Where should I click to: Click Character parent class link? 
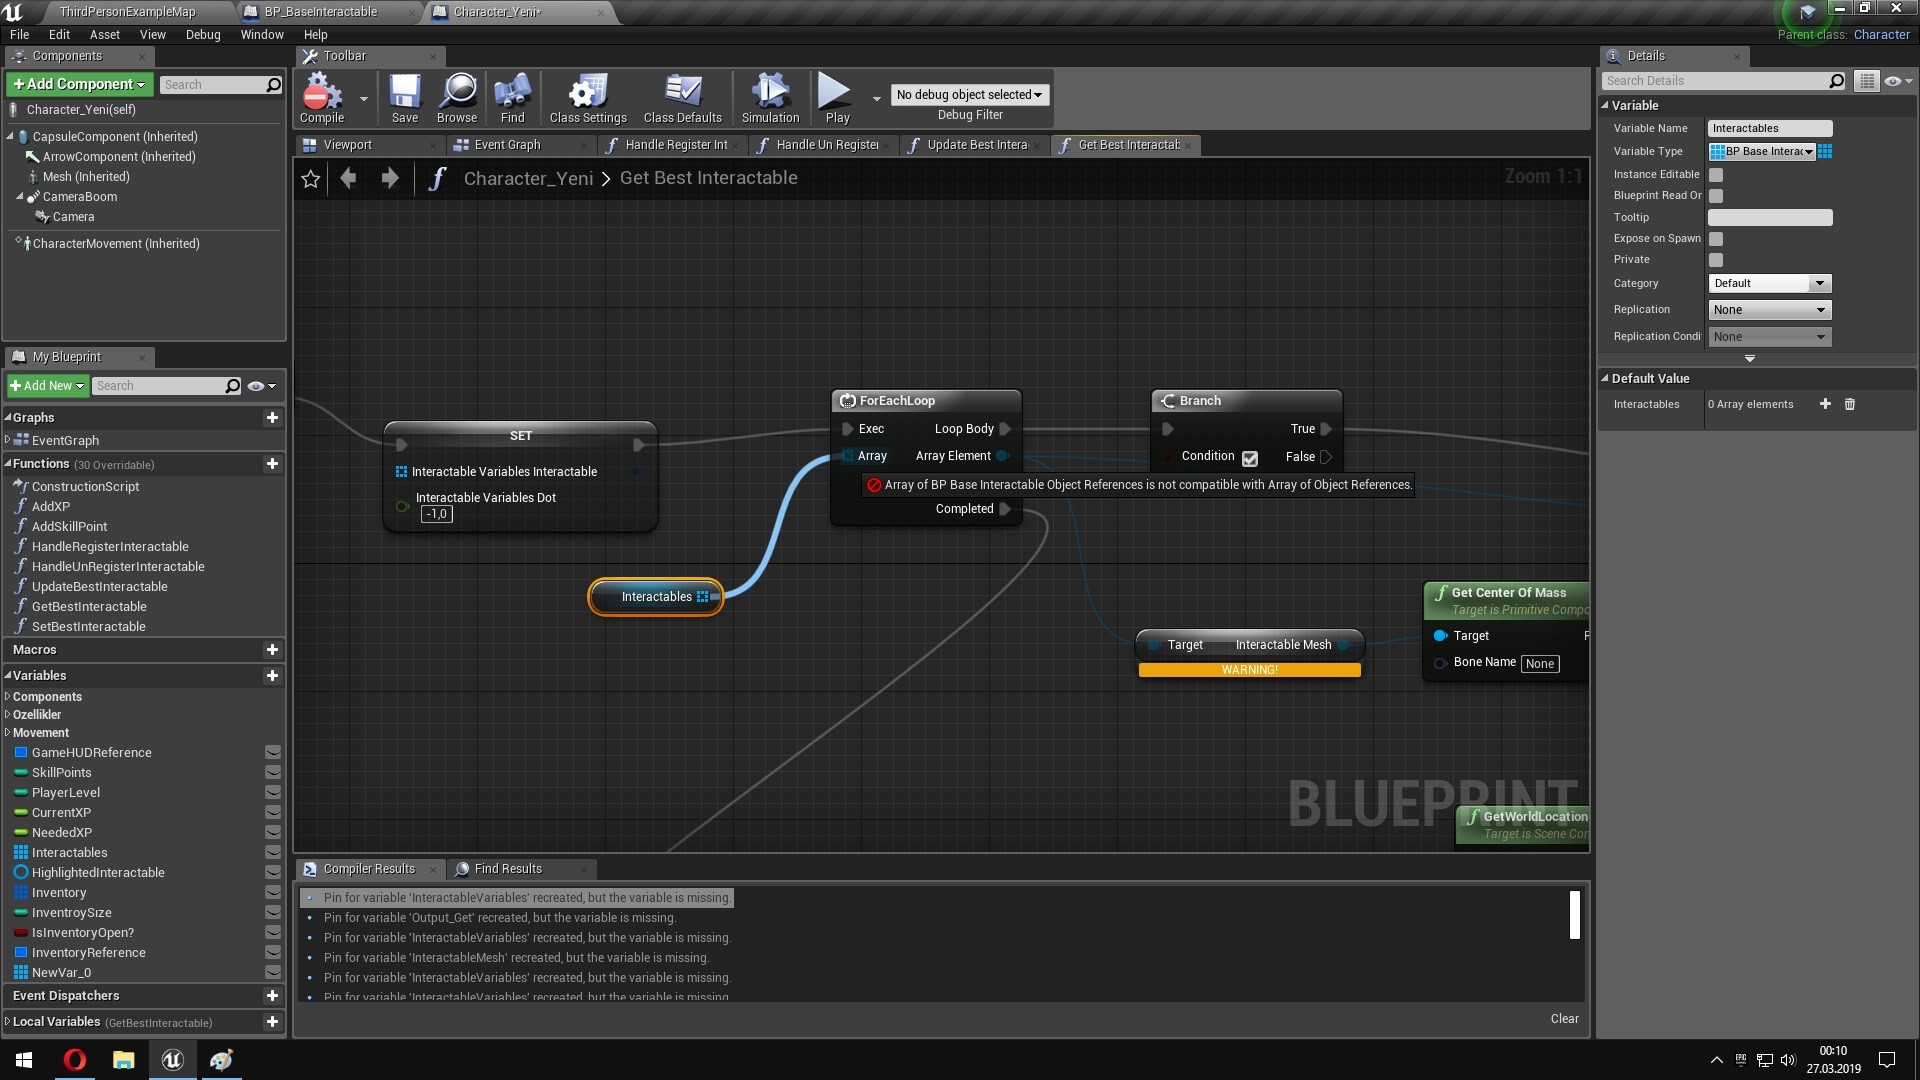click(x=1881, y=34)
